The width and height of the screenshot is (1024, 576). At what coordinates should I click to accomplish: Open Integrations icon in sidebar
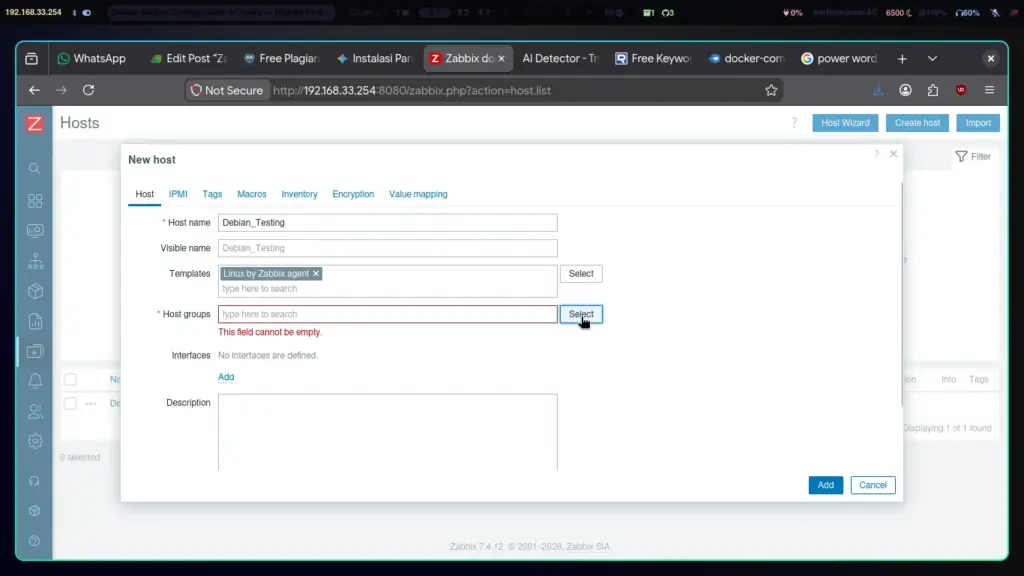[x=35, y=511]
